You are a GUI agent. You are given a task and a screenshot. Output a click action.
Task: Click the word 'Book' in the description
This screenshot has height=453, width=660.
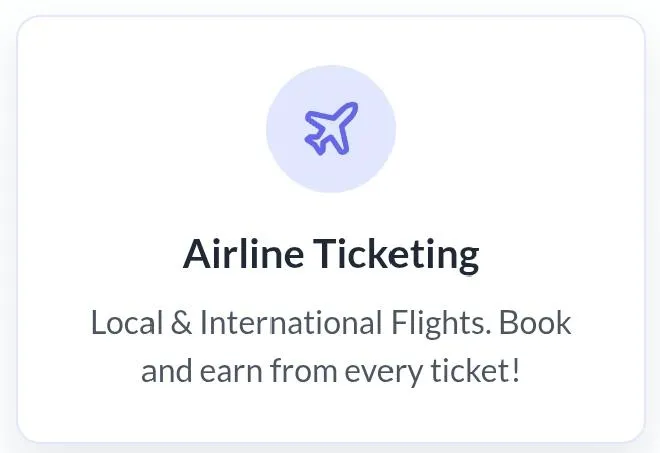tap(535, 323)
